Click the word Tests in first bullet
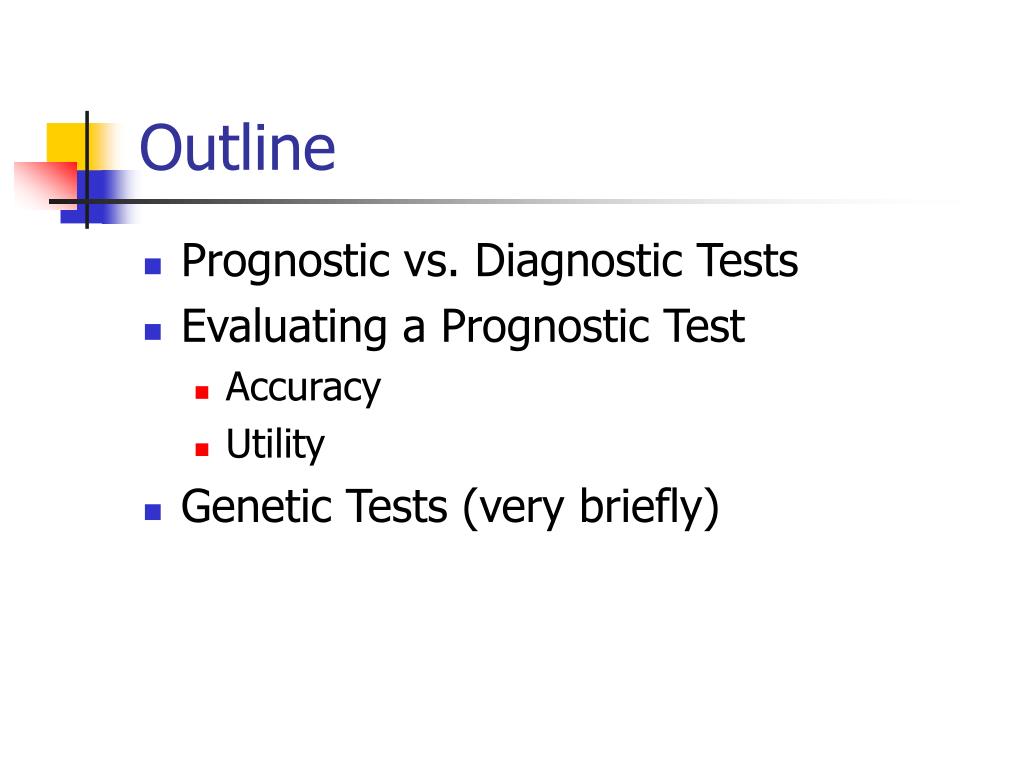The height and width of the screenshot is (768, 1024). [747, 260]
